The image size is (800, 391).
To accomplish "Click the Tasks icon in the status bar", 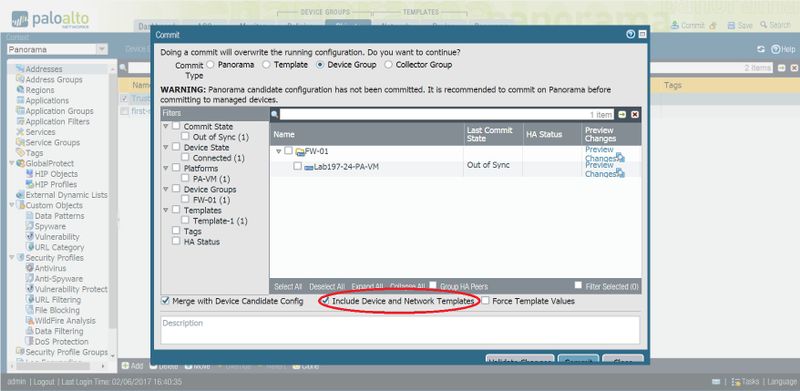I will 736,382.
